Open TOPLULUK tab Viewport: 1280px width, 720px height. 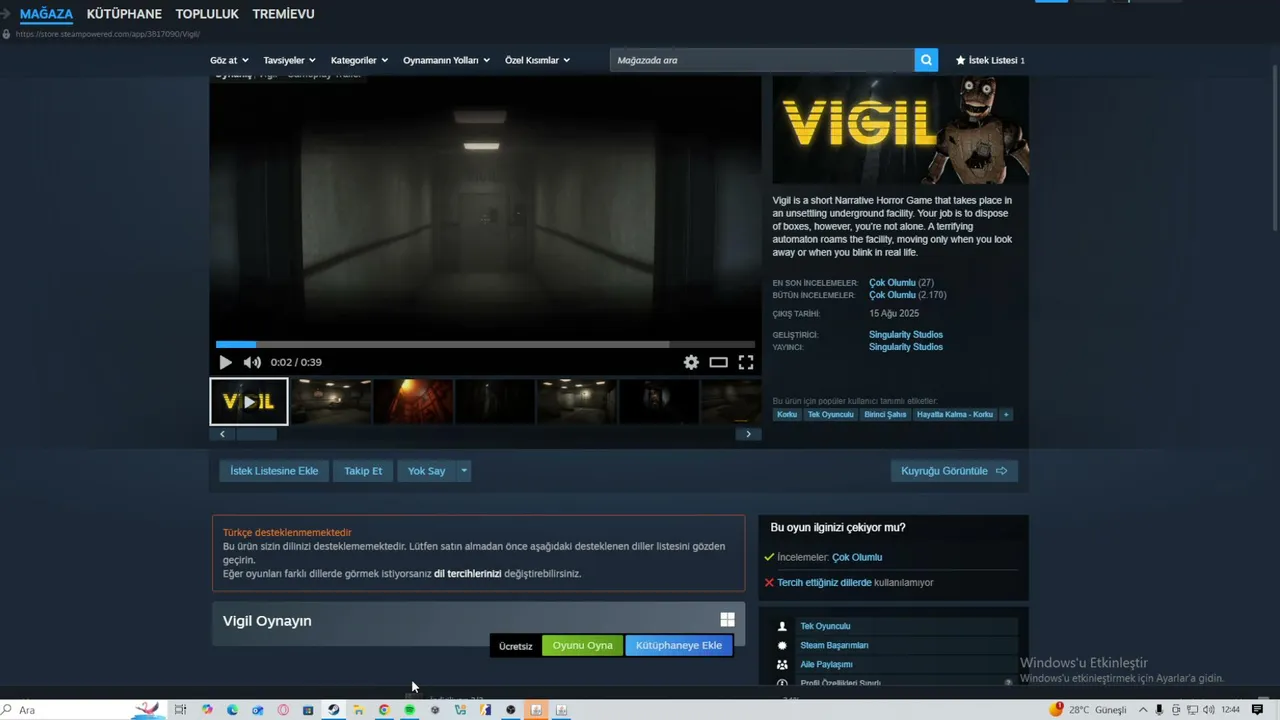point(207,14)
